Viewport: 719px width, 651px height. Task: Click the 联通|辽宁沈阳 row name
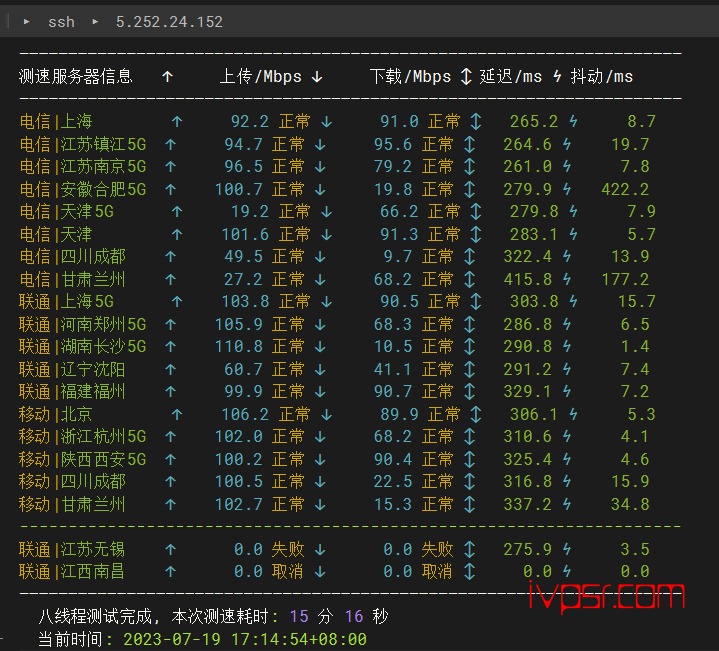(72, 369)
